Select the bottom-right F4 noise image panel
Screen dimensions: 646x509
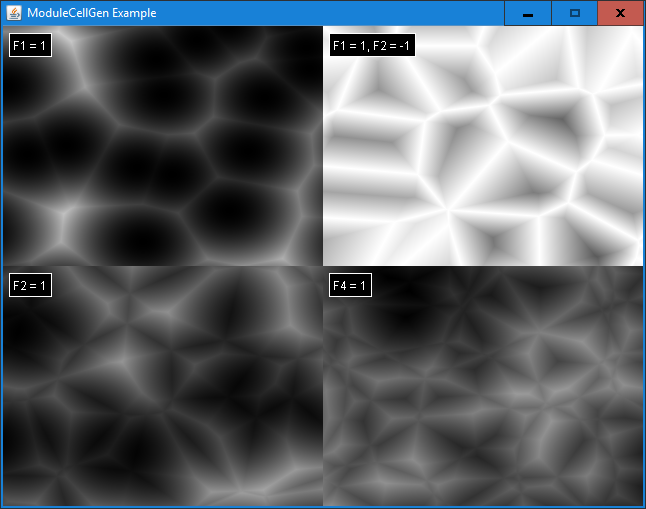coord(482,390)
